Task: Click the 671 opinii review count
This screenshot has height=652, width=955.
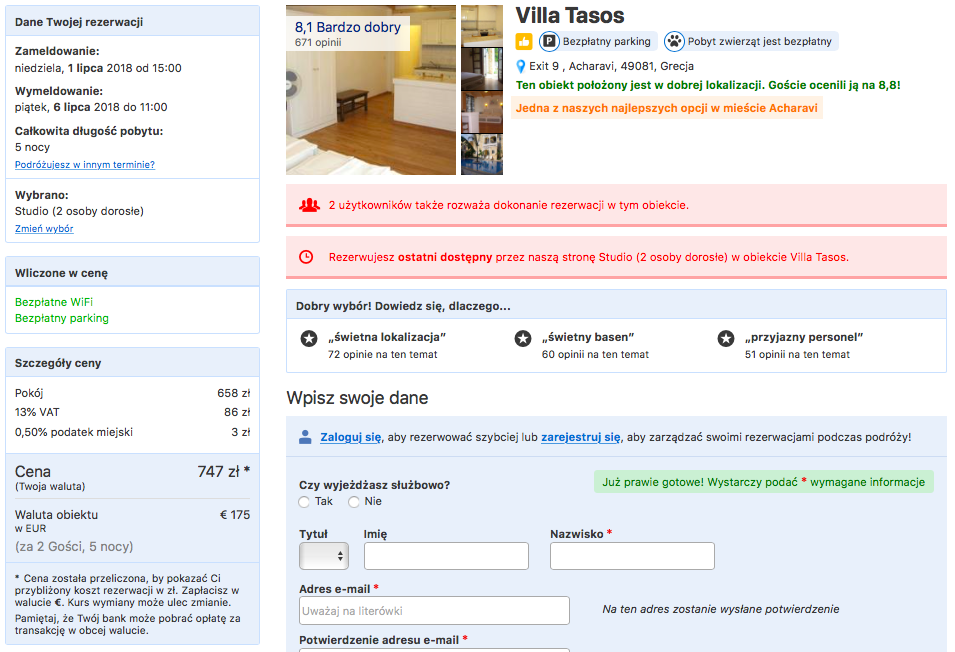Action: [318, 43]
